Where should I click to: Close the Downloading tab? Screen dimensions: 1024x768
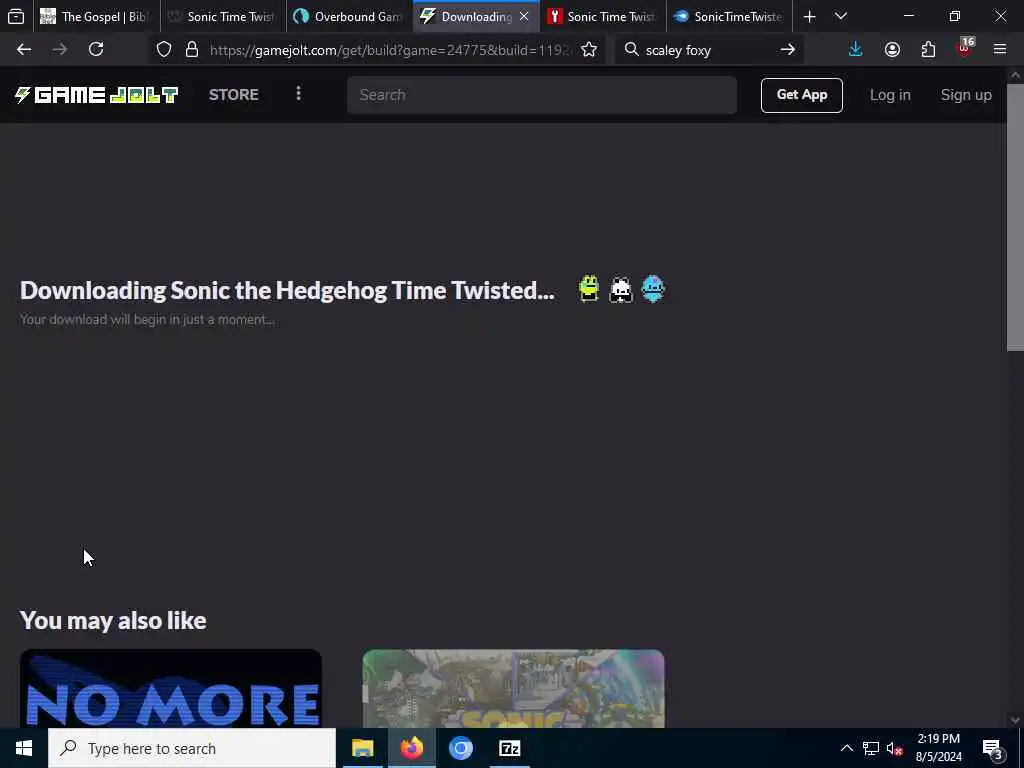[x=524, y=16]
